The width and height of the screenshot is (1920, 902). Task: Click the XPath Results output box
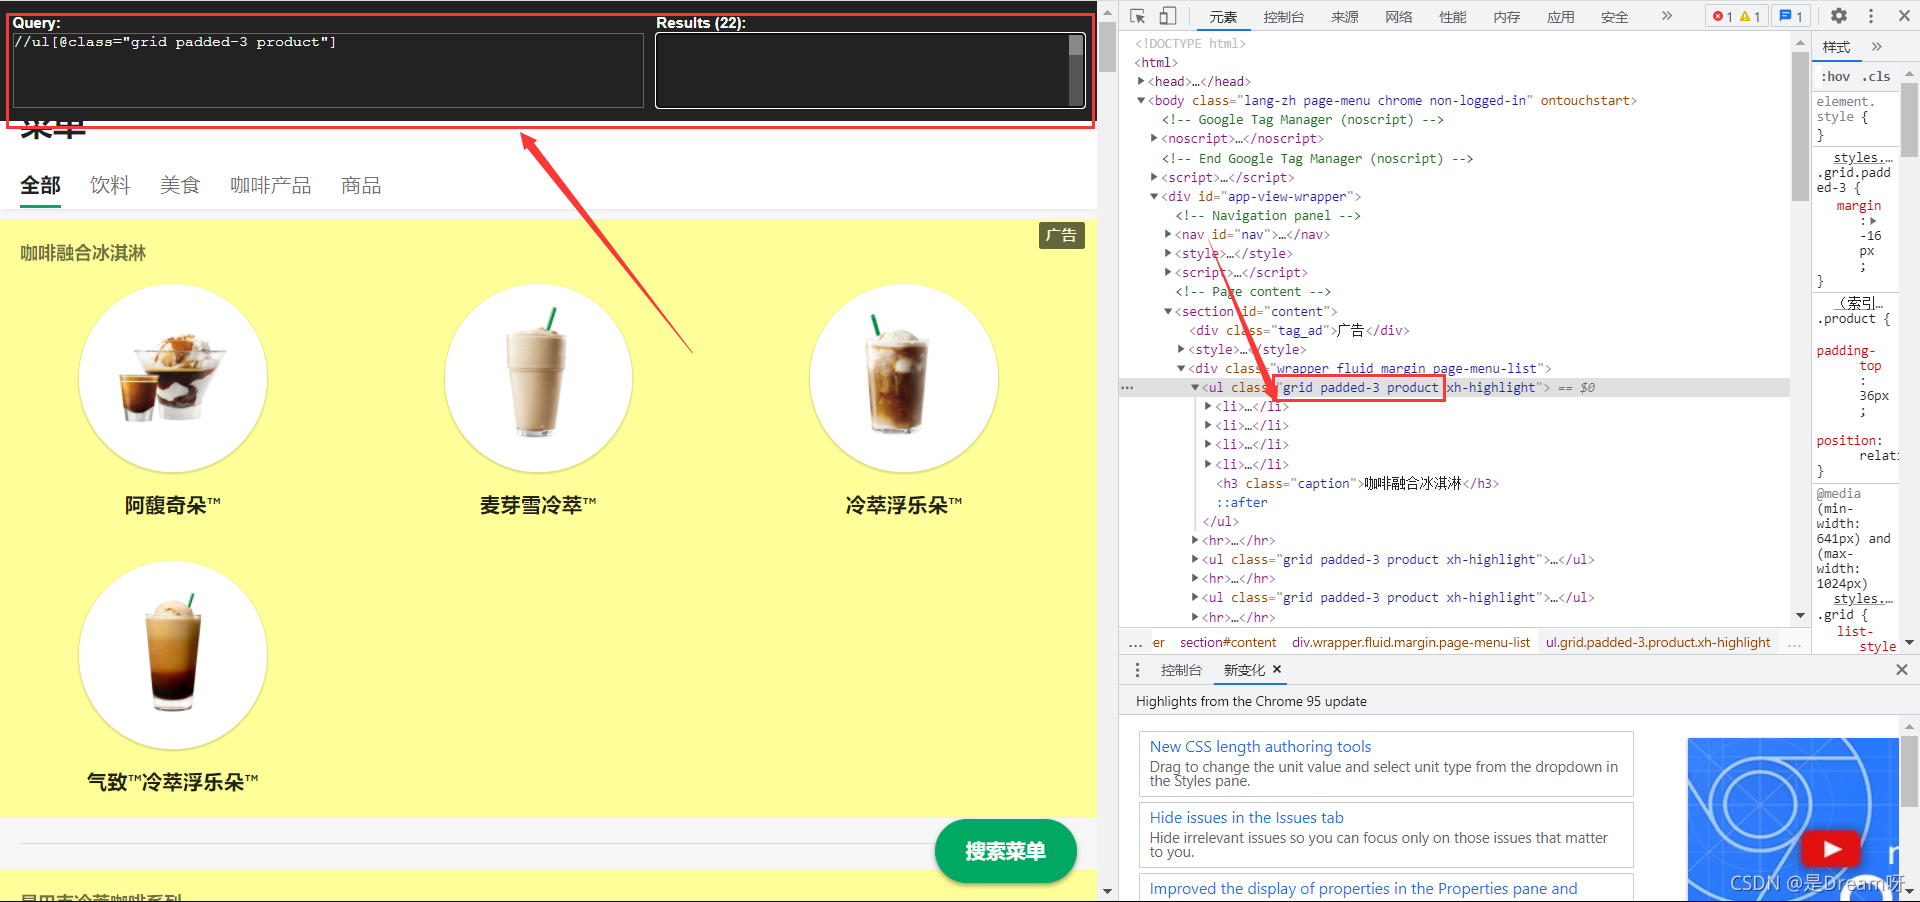point(869,70)
